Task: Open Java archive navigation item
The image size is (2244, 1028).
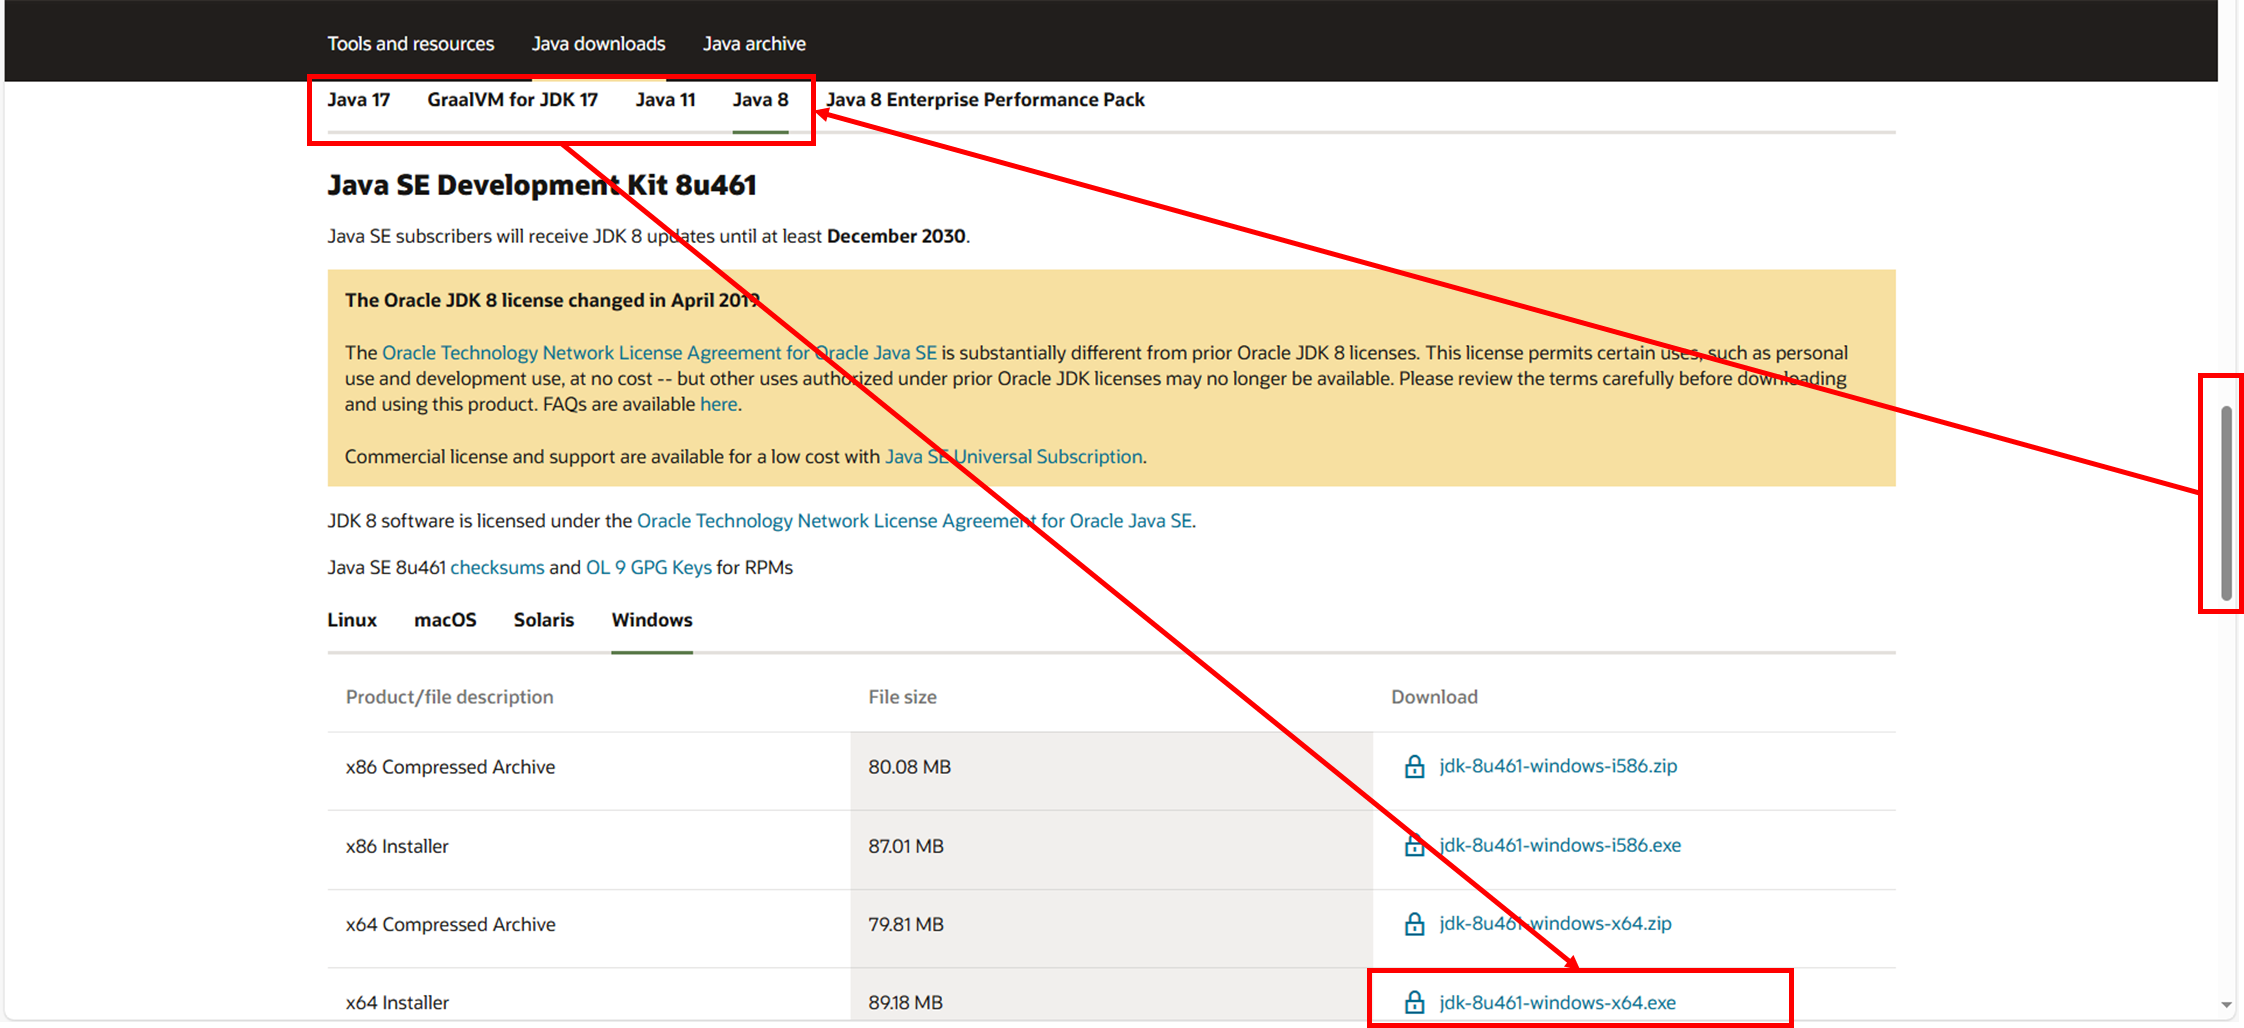Action: click(x=754, y=44)
